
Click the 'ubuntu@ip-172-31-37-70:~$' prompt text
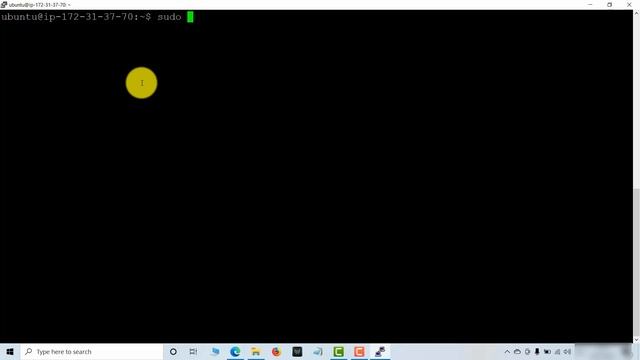76,17
